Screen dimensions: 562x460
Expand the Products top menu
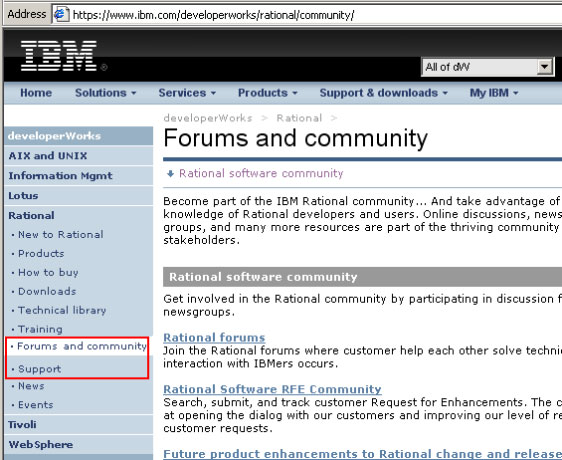[268, 93]
